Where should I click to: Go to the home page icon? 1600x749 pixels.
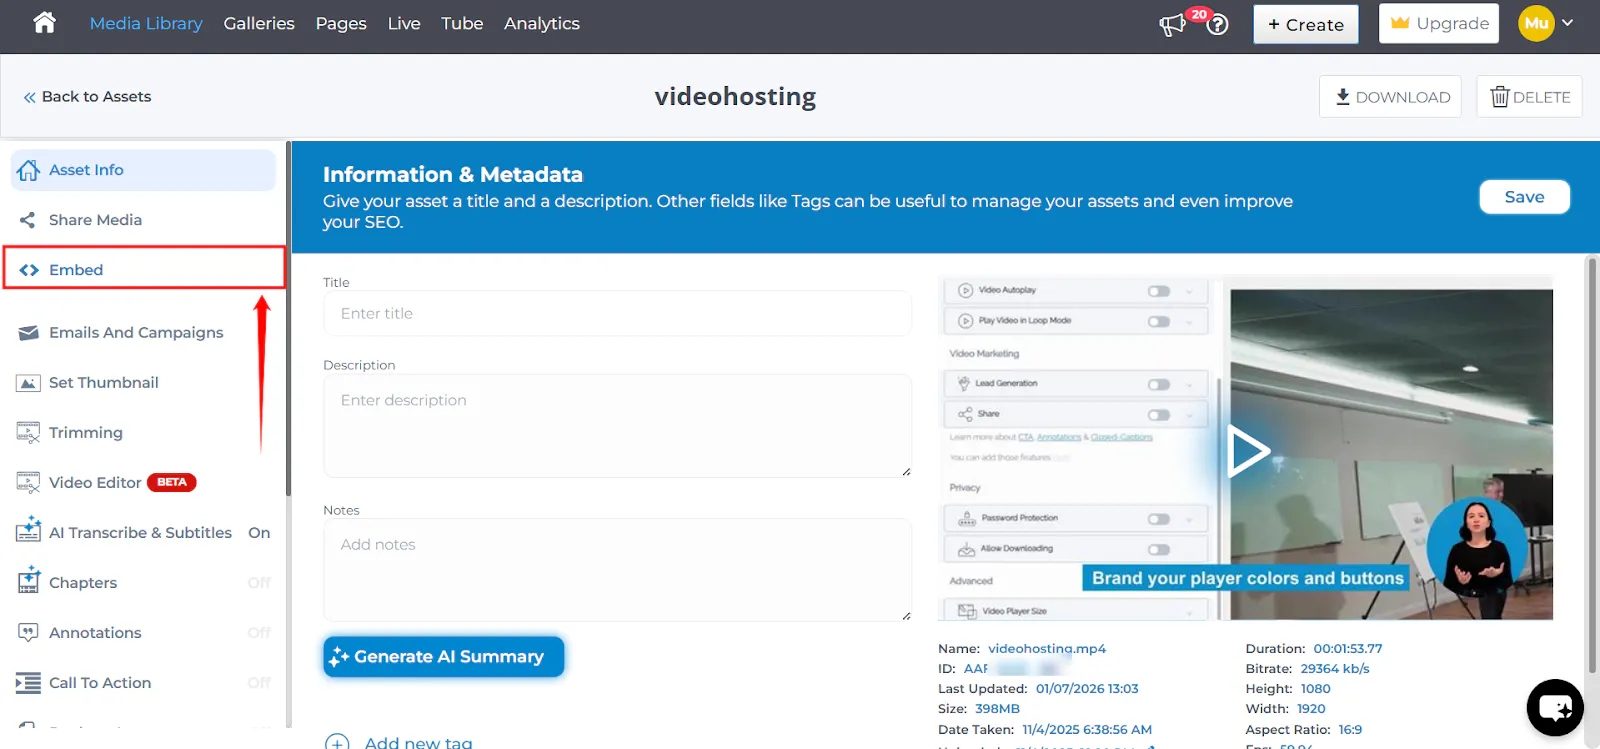pos(44,23)
